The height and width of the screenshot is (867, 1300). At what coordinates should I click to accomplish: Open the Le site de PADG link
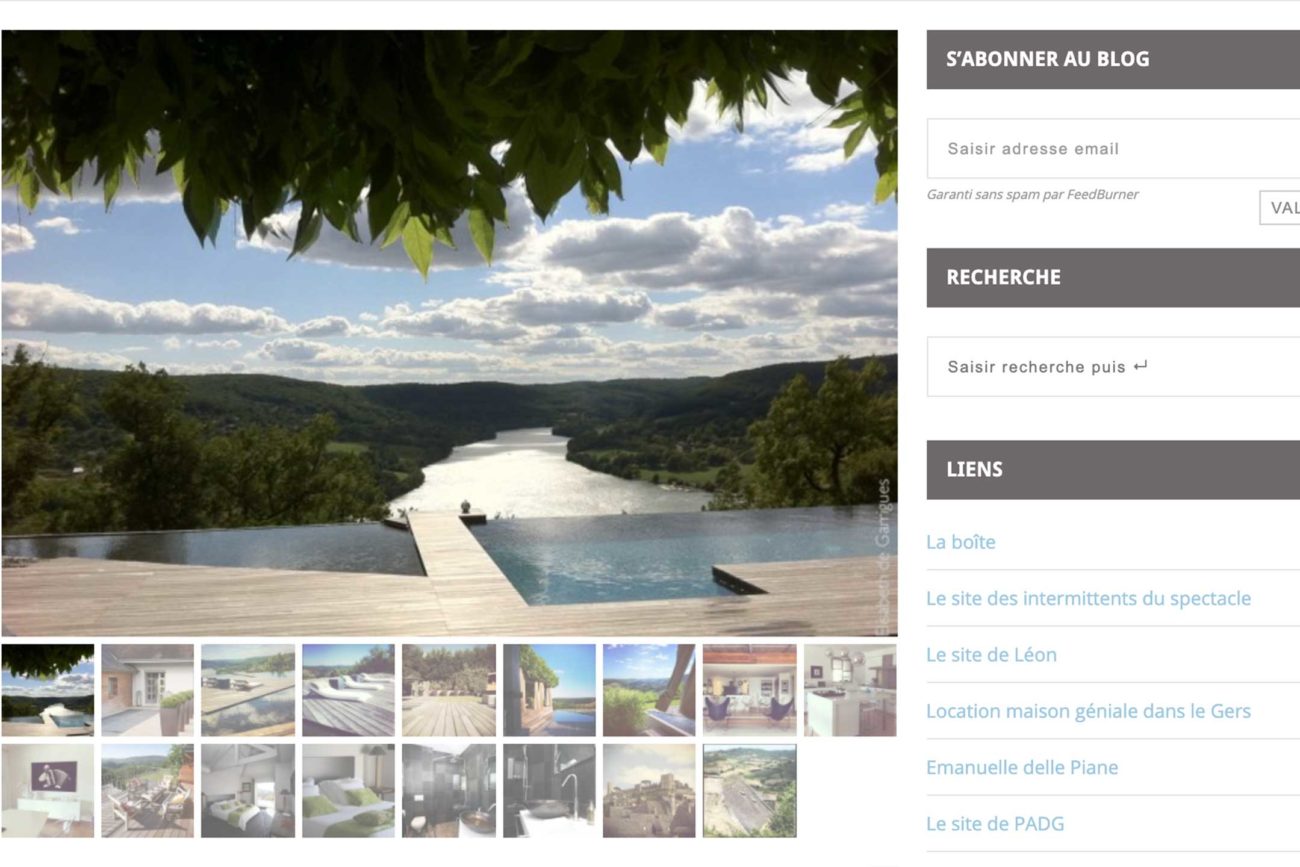(x=995, y=824)
